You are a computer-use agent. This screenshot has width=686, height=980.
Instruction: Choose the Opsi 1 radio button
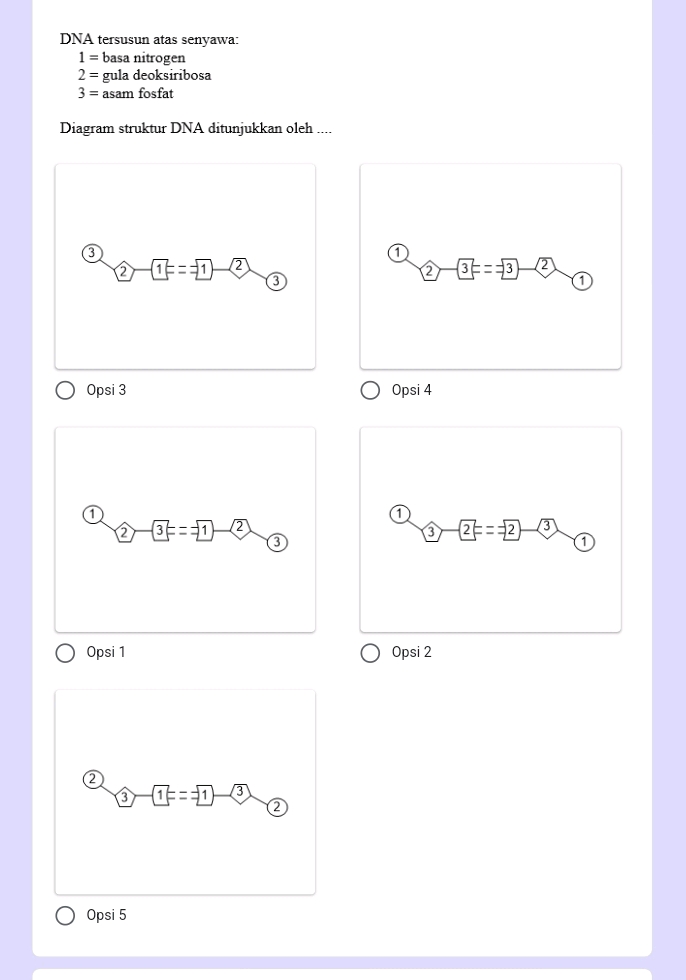pos(65,653)
